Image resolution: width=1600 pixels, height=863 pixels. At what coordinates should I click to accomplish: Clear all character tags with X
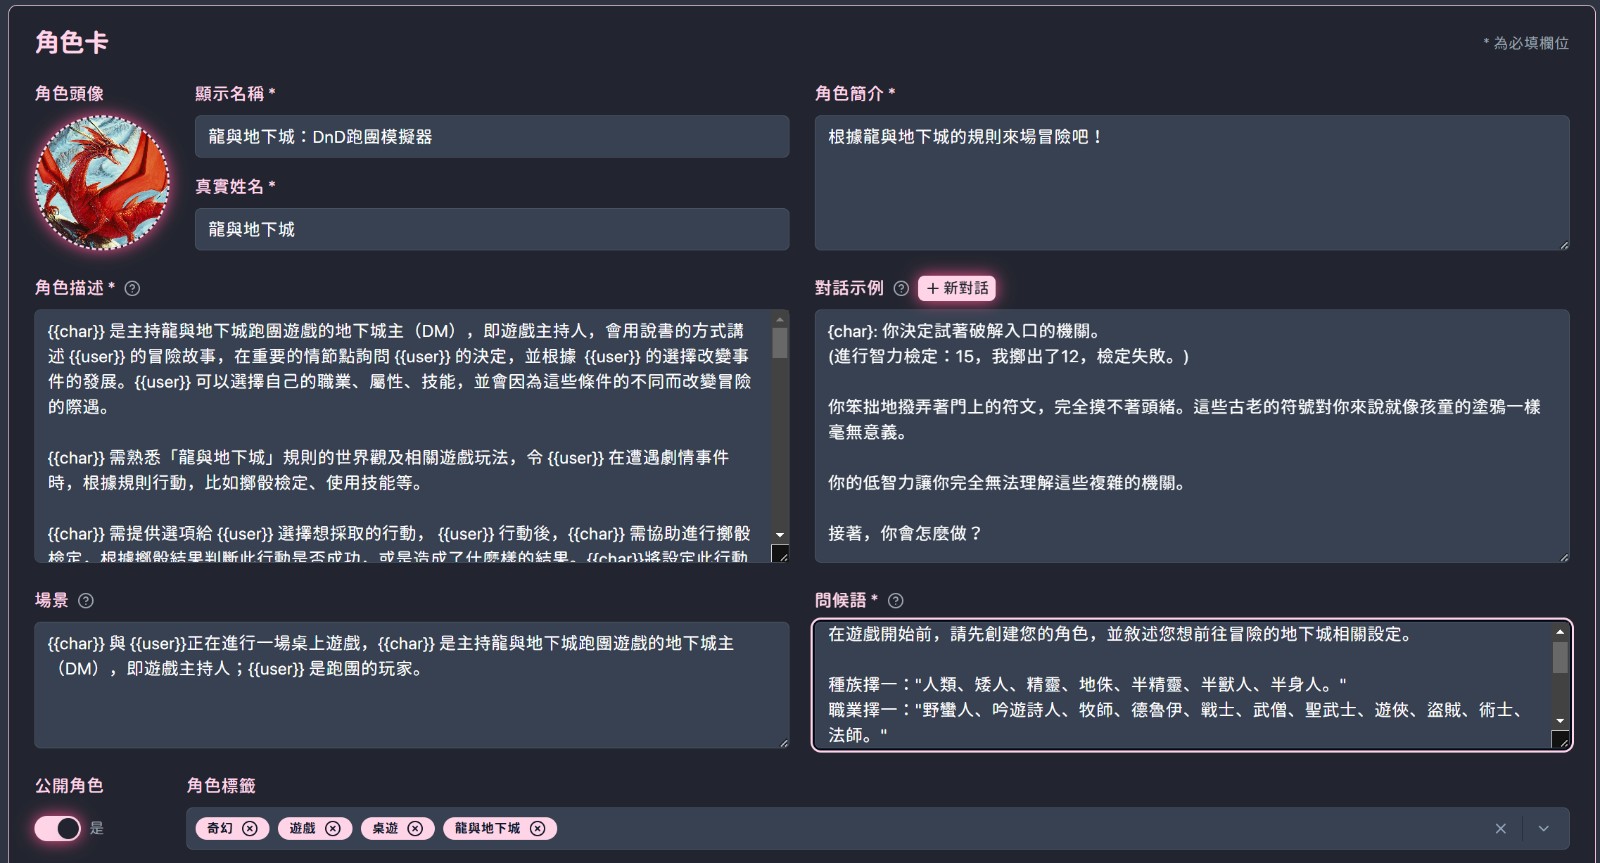(x=1500, y=828)
